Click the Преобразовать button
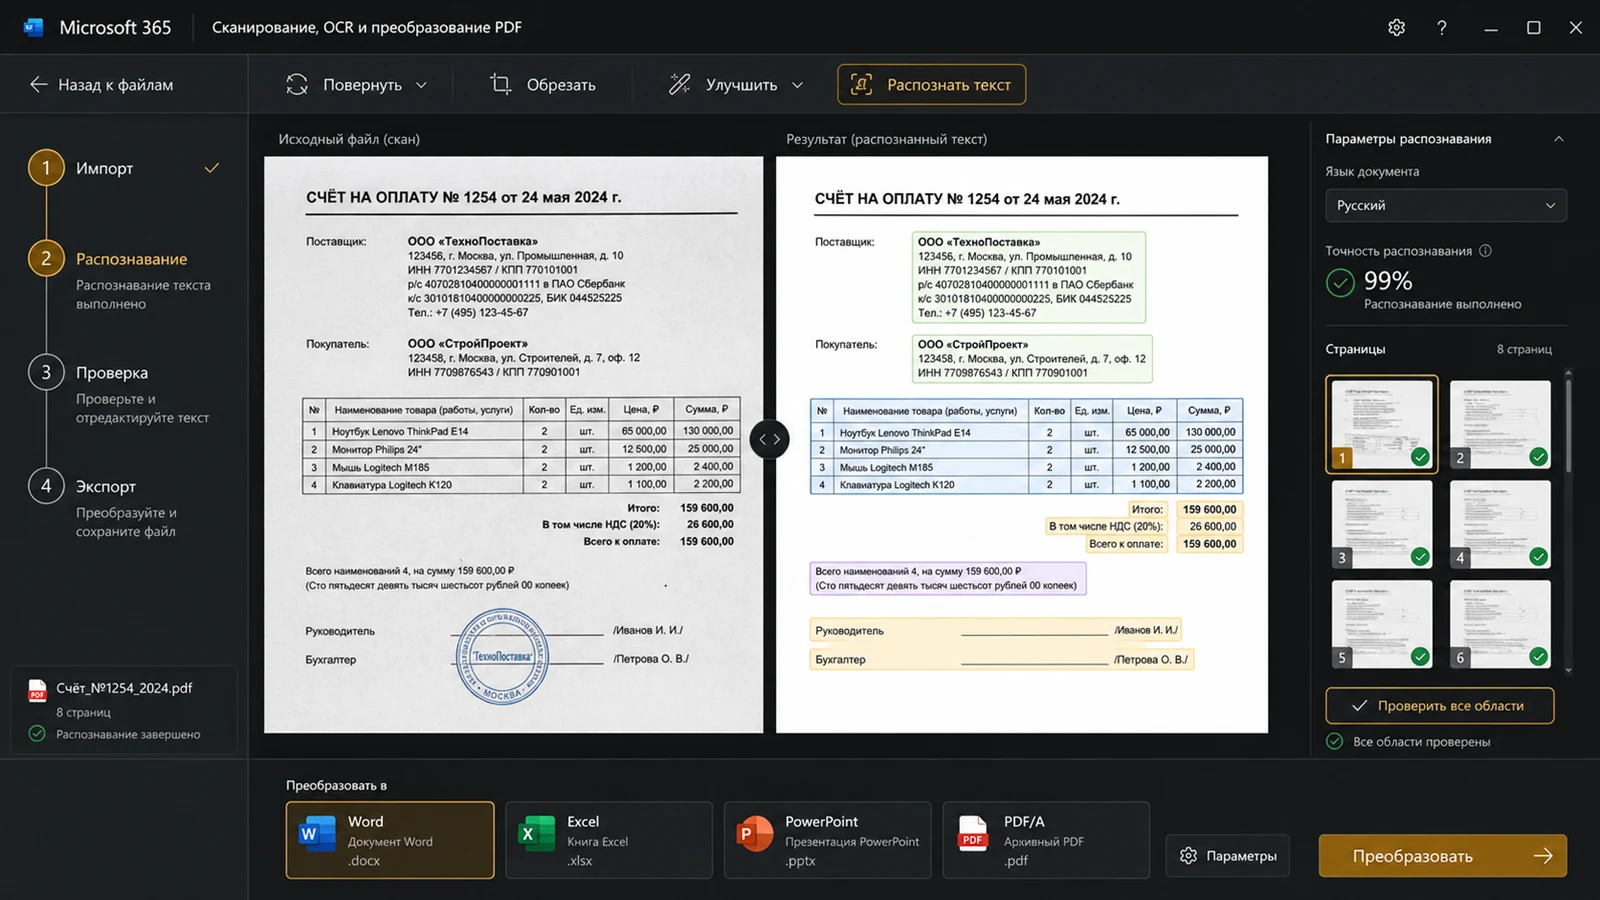This screenshot has height=900, width=1600. (1443, 856)
